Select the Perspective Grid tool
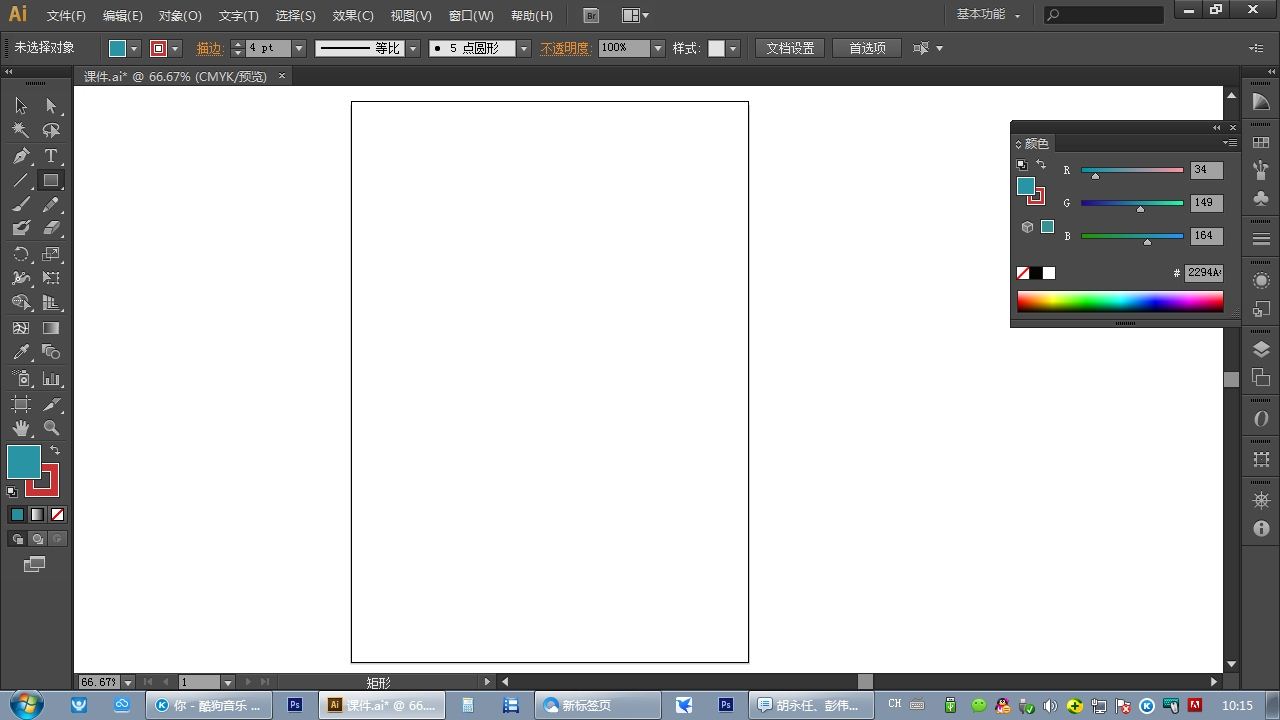Image resolution: width=1280 pixels, height=720 pixels. 51,302
